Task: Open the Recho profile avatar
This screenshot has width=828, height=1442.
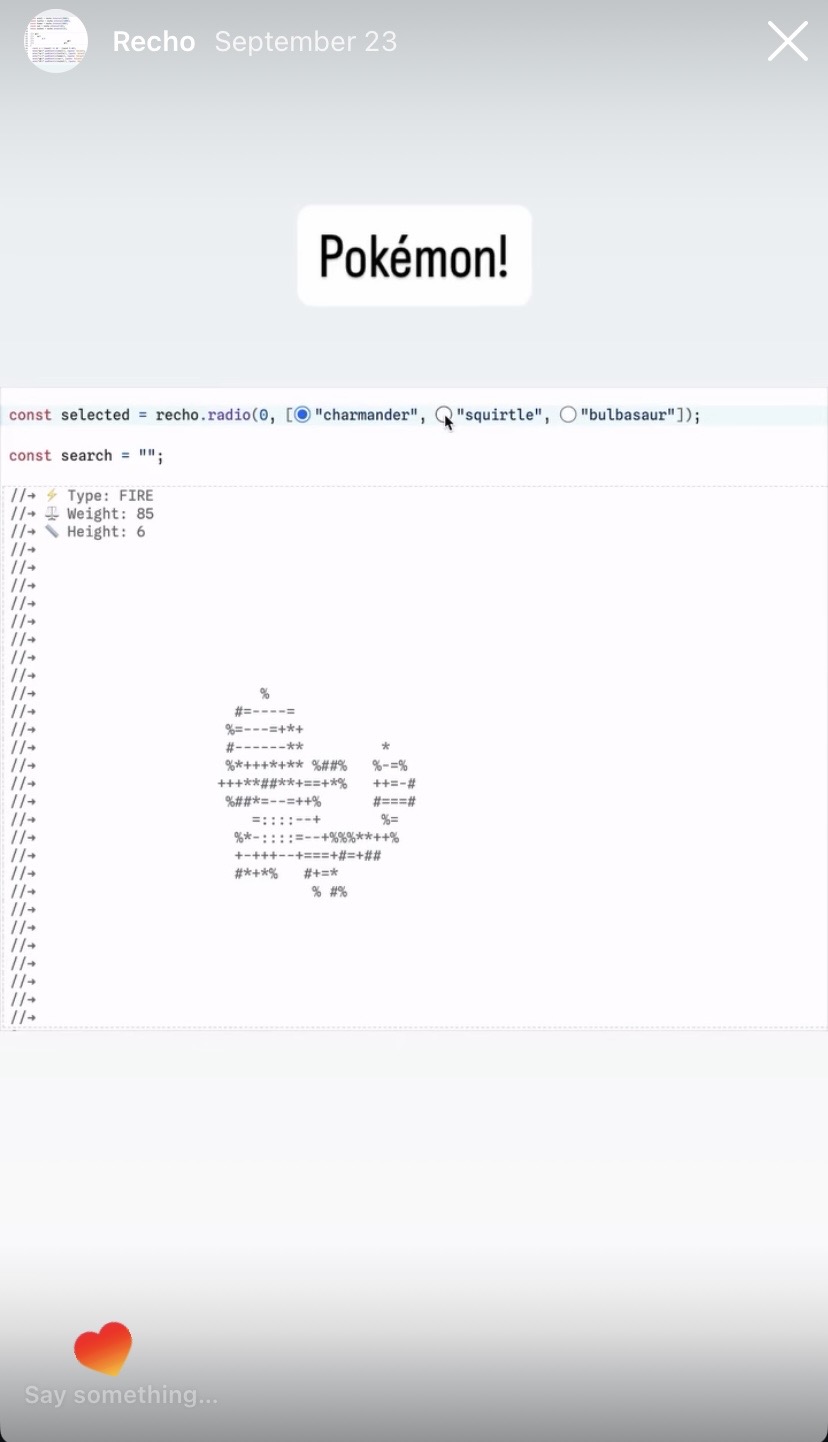Action: coord(56,42)
